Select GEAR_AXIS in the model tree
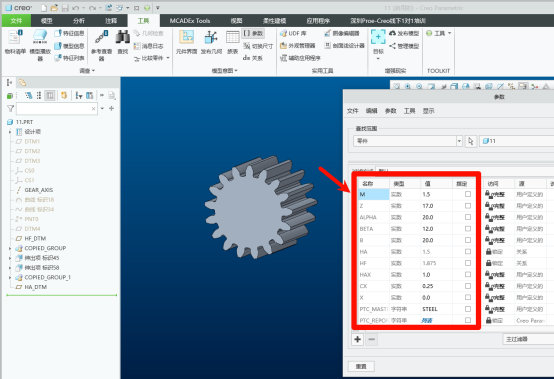Image resolution: width=554 pixels, height=379 pixels. [39, 190]
